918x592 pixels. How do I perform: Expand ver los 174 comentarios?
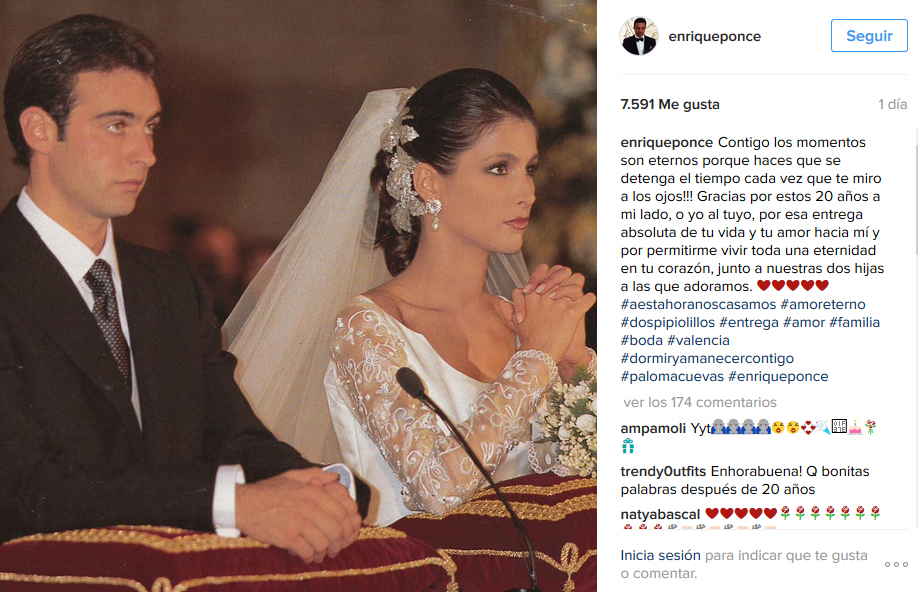point(700,402)
